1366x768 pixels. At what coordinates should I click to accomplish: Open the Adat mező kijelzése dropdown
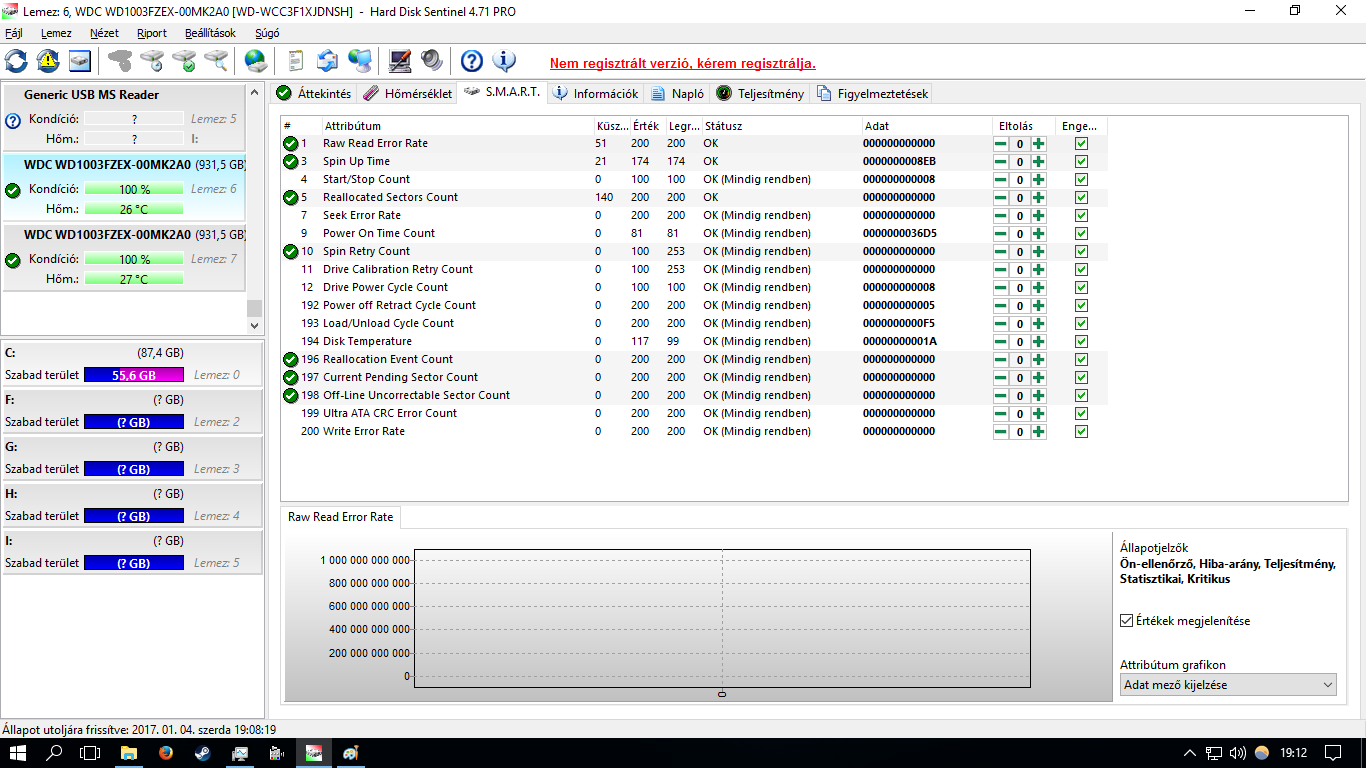tap(1228, 685)
